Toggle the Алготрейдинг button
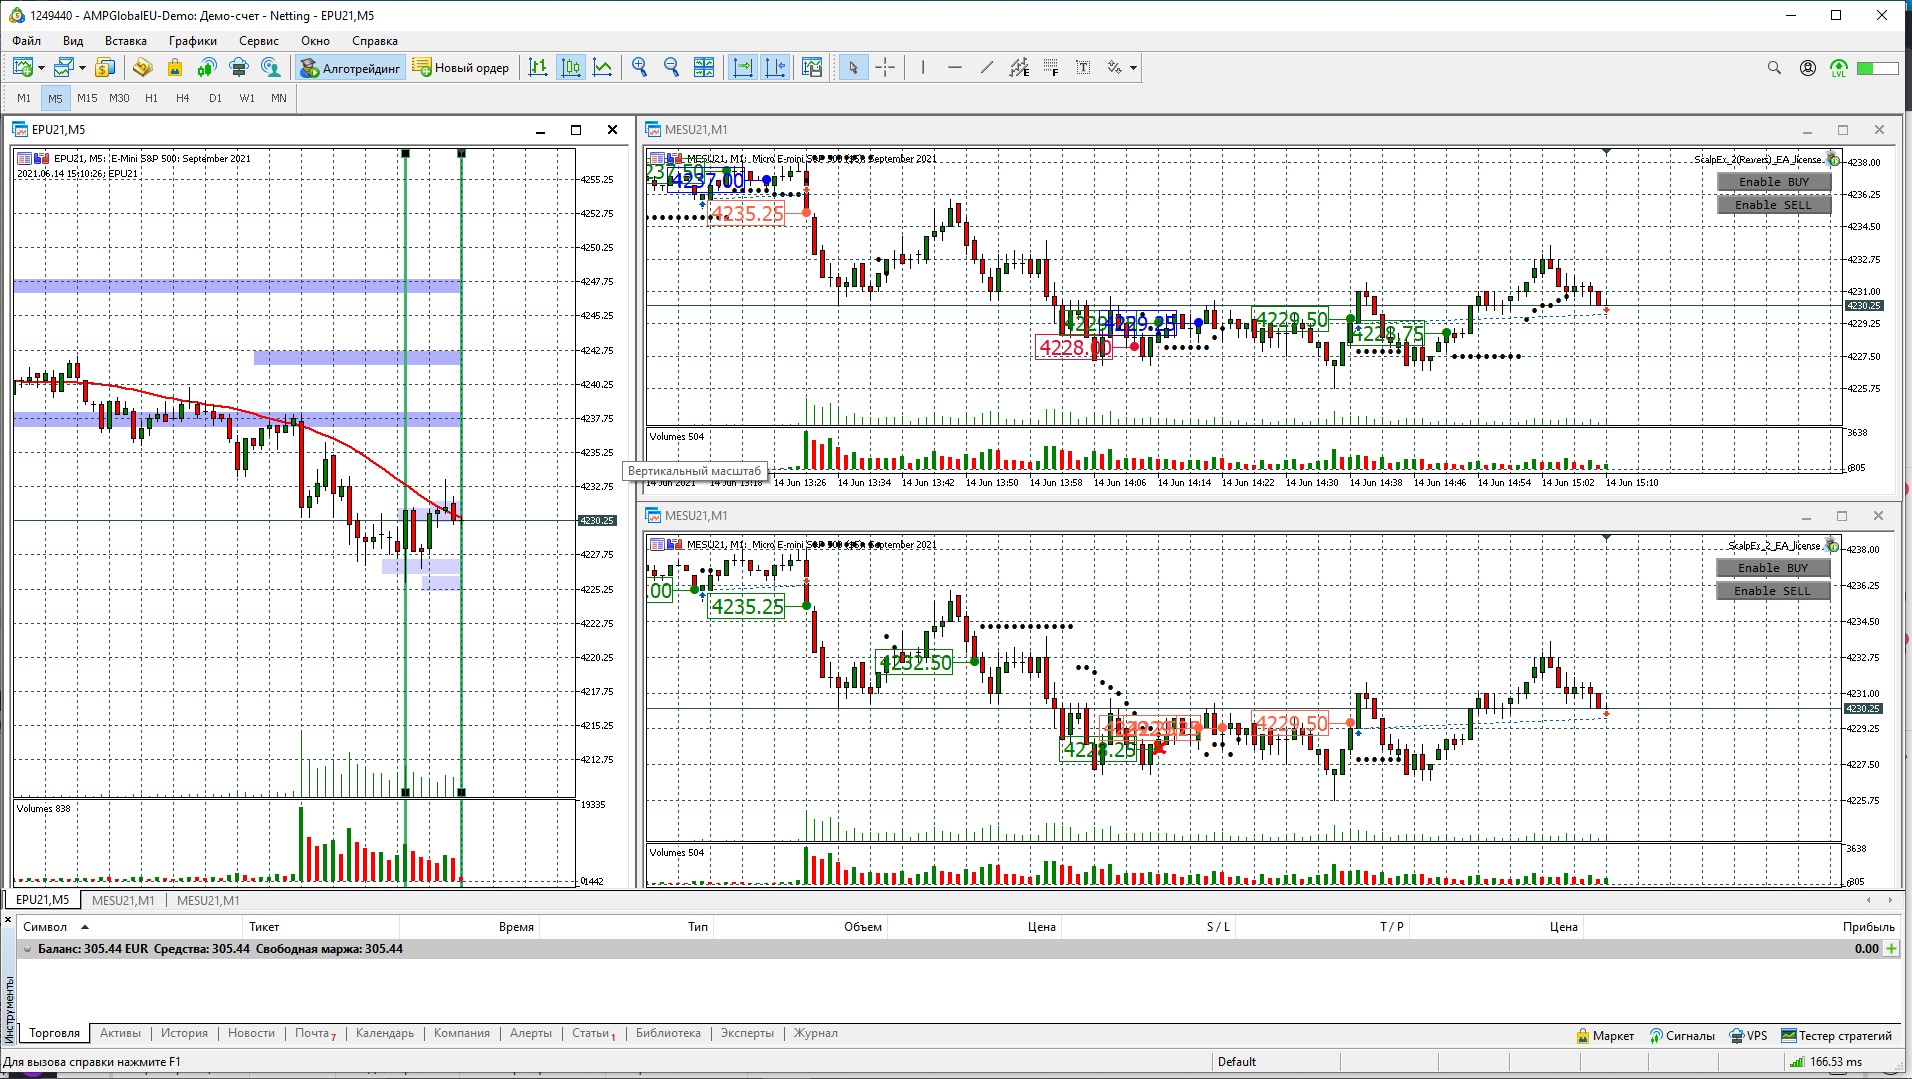 351,68
